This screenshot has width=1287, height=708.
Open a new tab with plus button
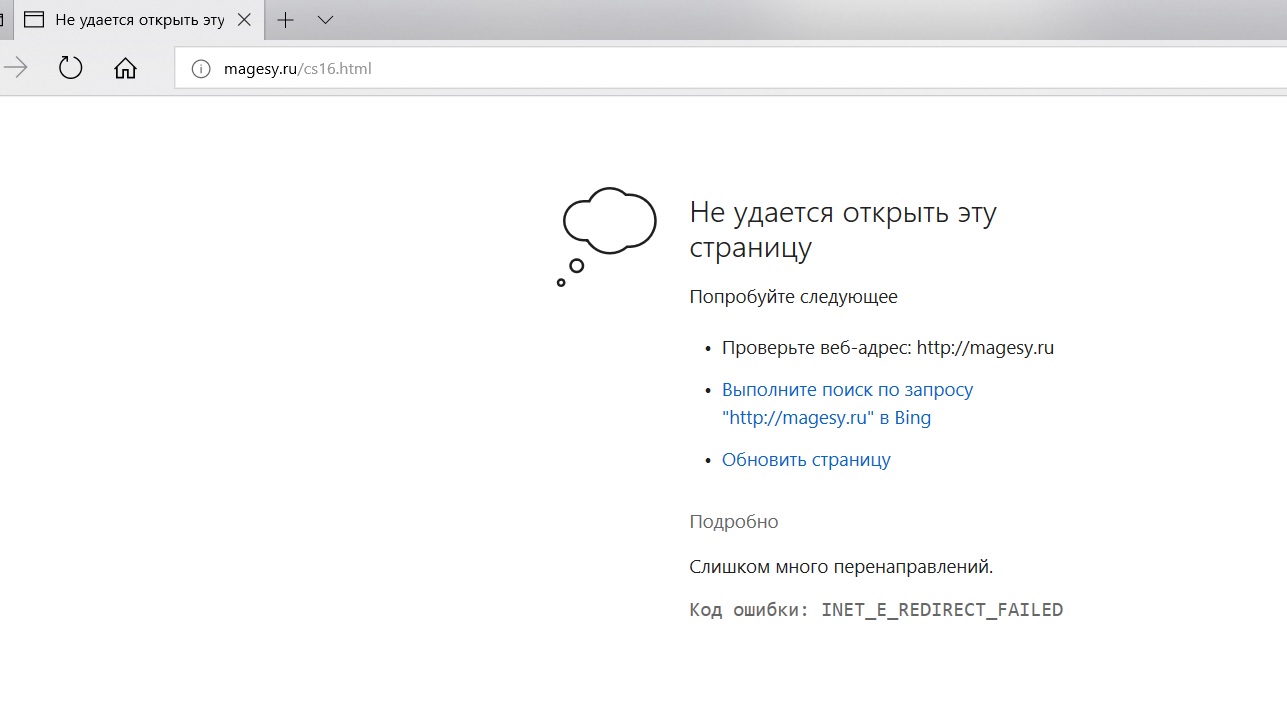[285, 19]
